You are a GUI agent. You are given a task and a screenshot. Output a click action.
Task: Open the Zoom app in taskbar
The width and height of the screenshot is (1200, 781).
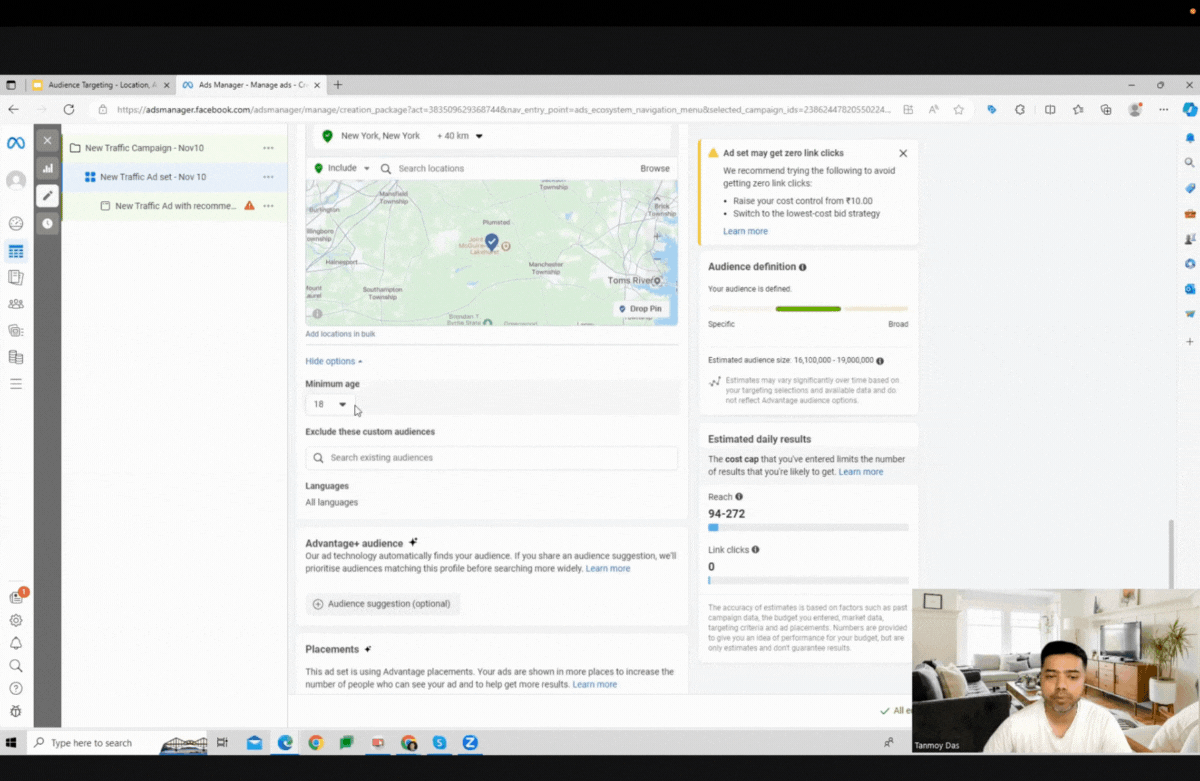(x=470, y=743)
